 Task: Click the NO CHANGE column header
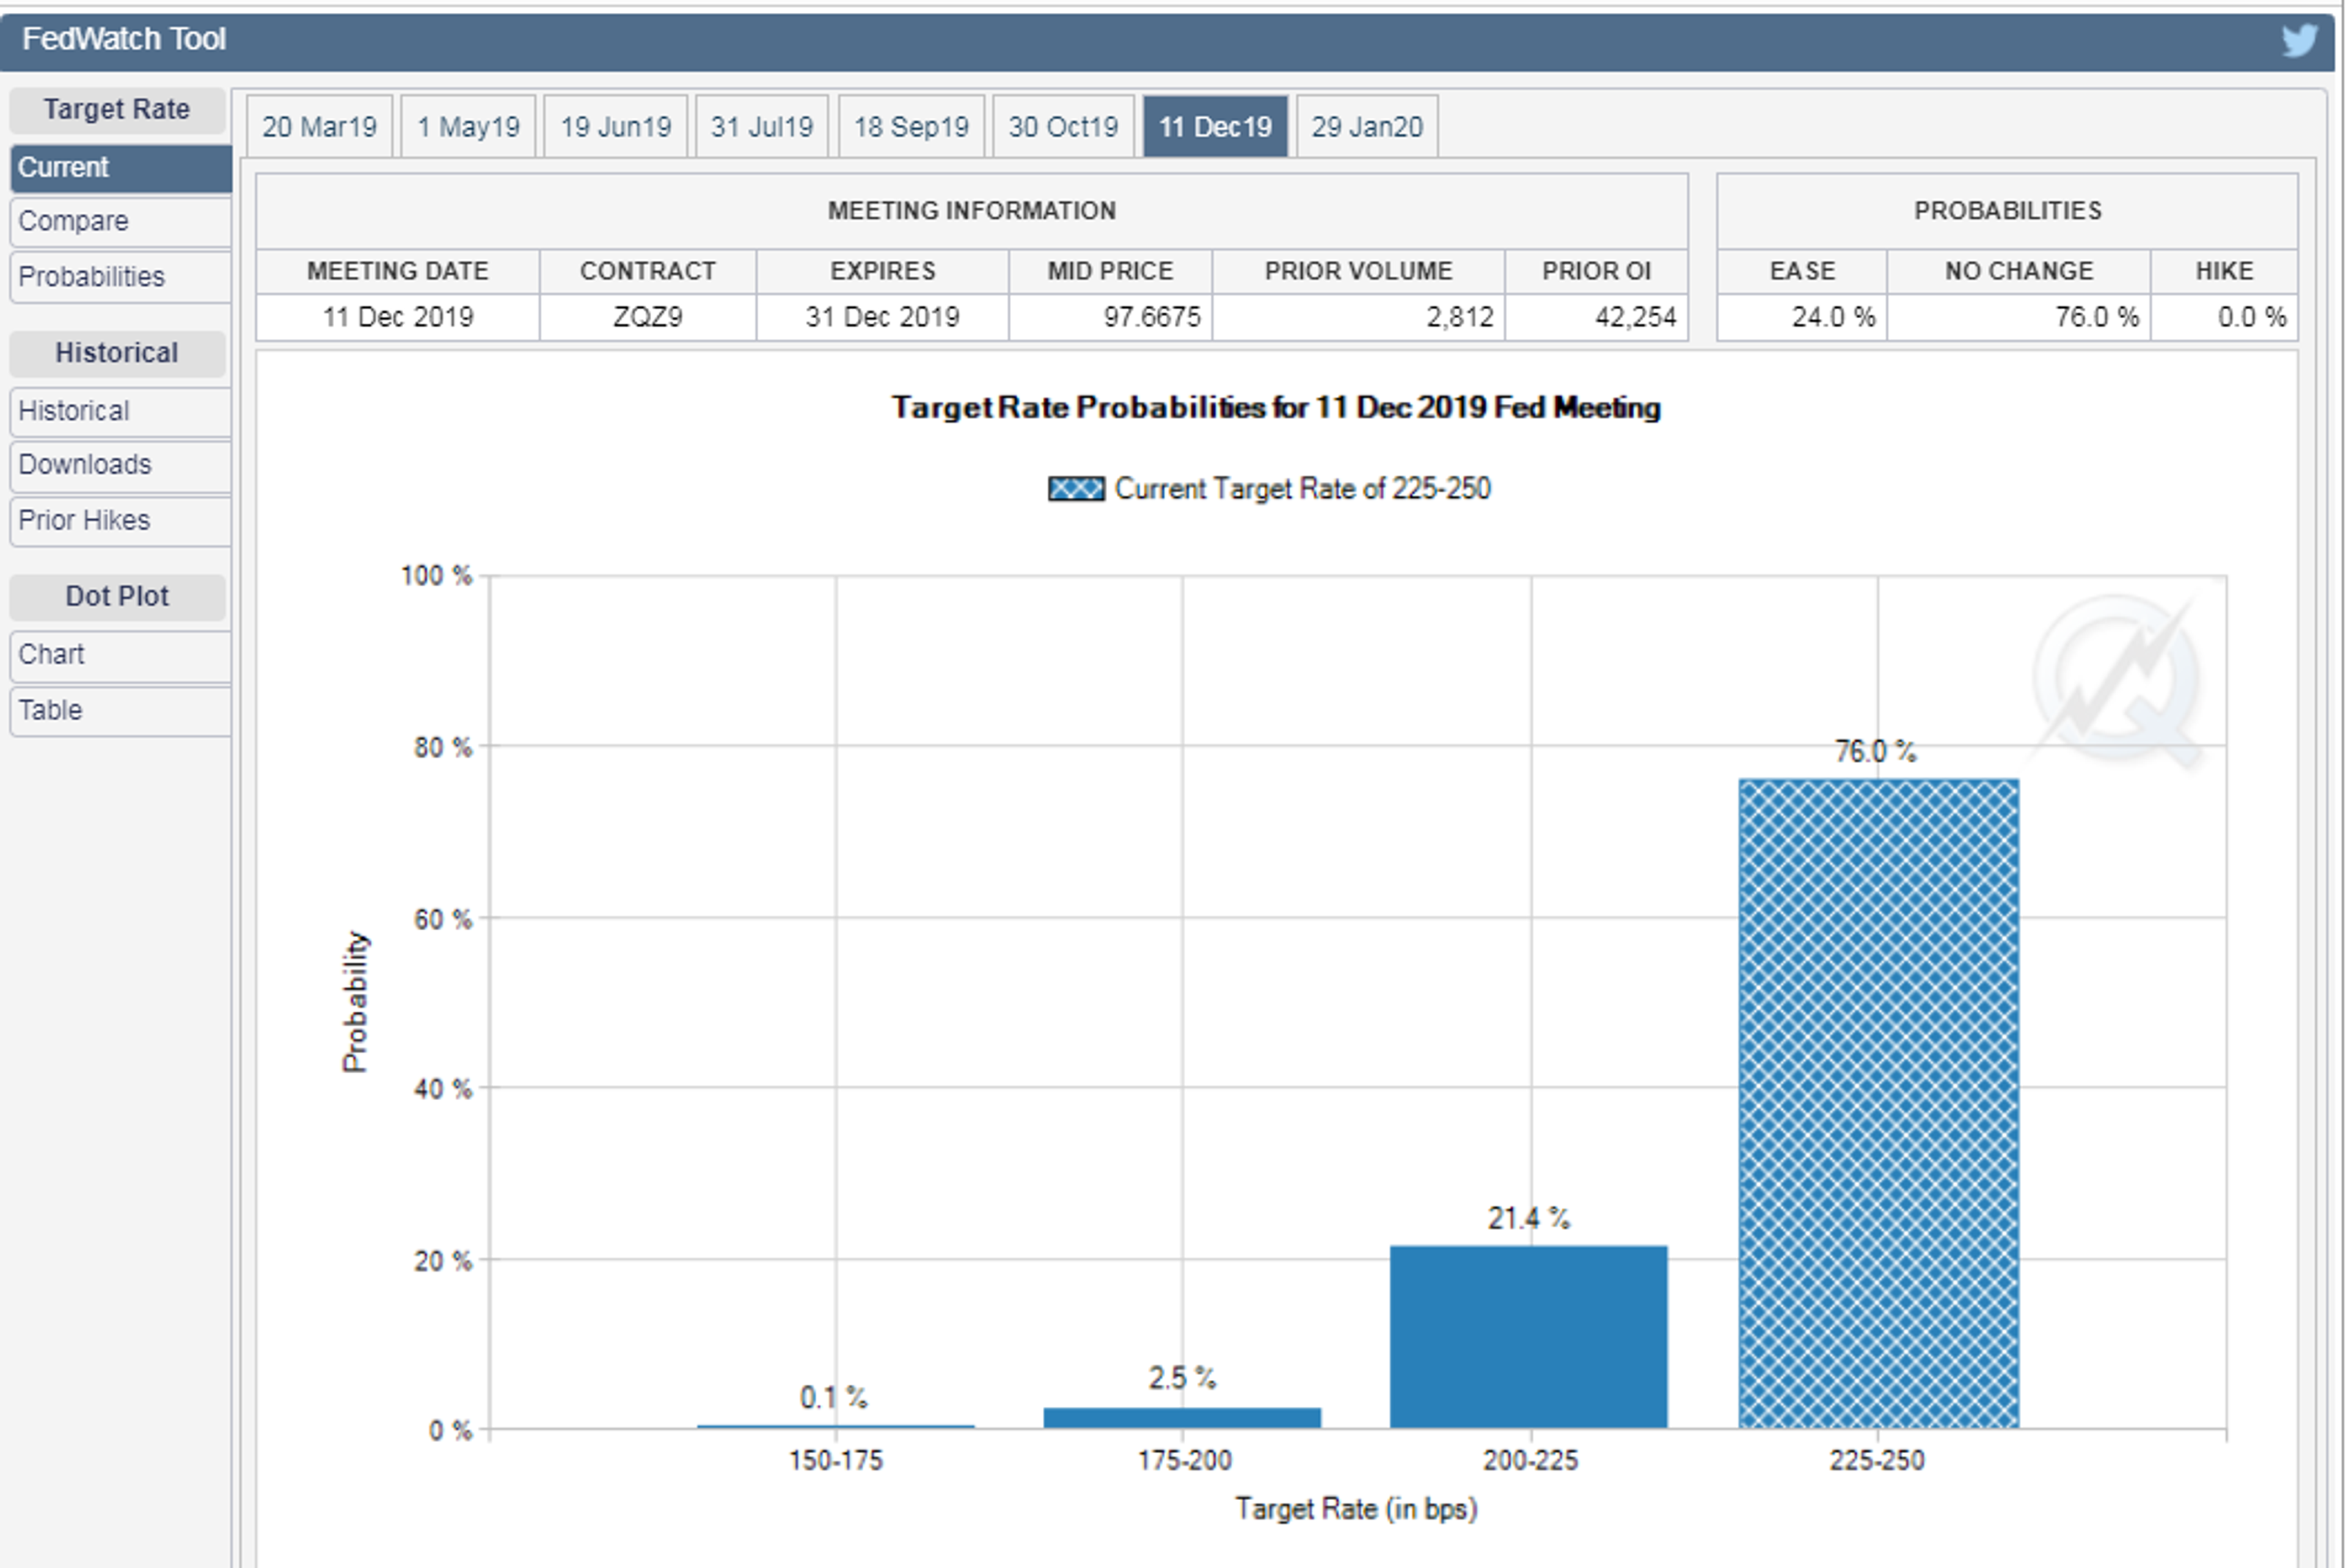tap(2018, 271)
